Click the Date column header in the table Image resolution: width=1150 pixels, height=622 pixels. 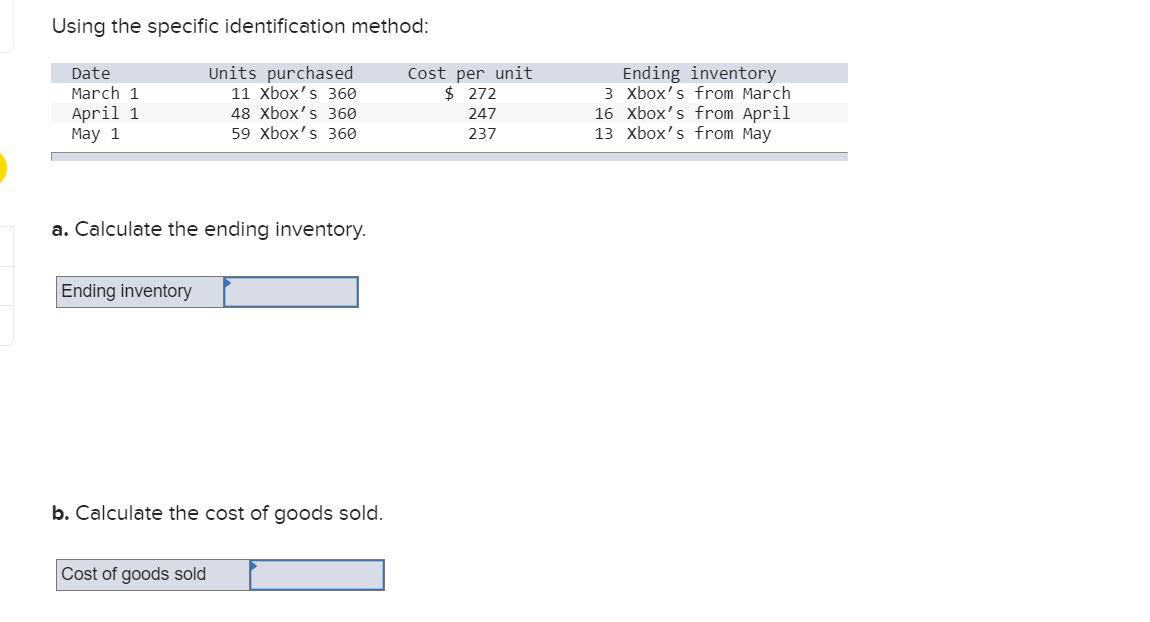coord(91,73)
